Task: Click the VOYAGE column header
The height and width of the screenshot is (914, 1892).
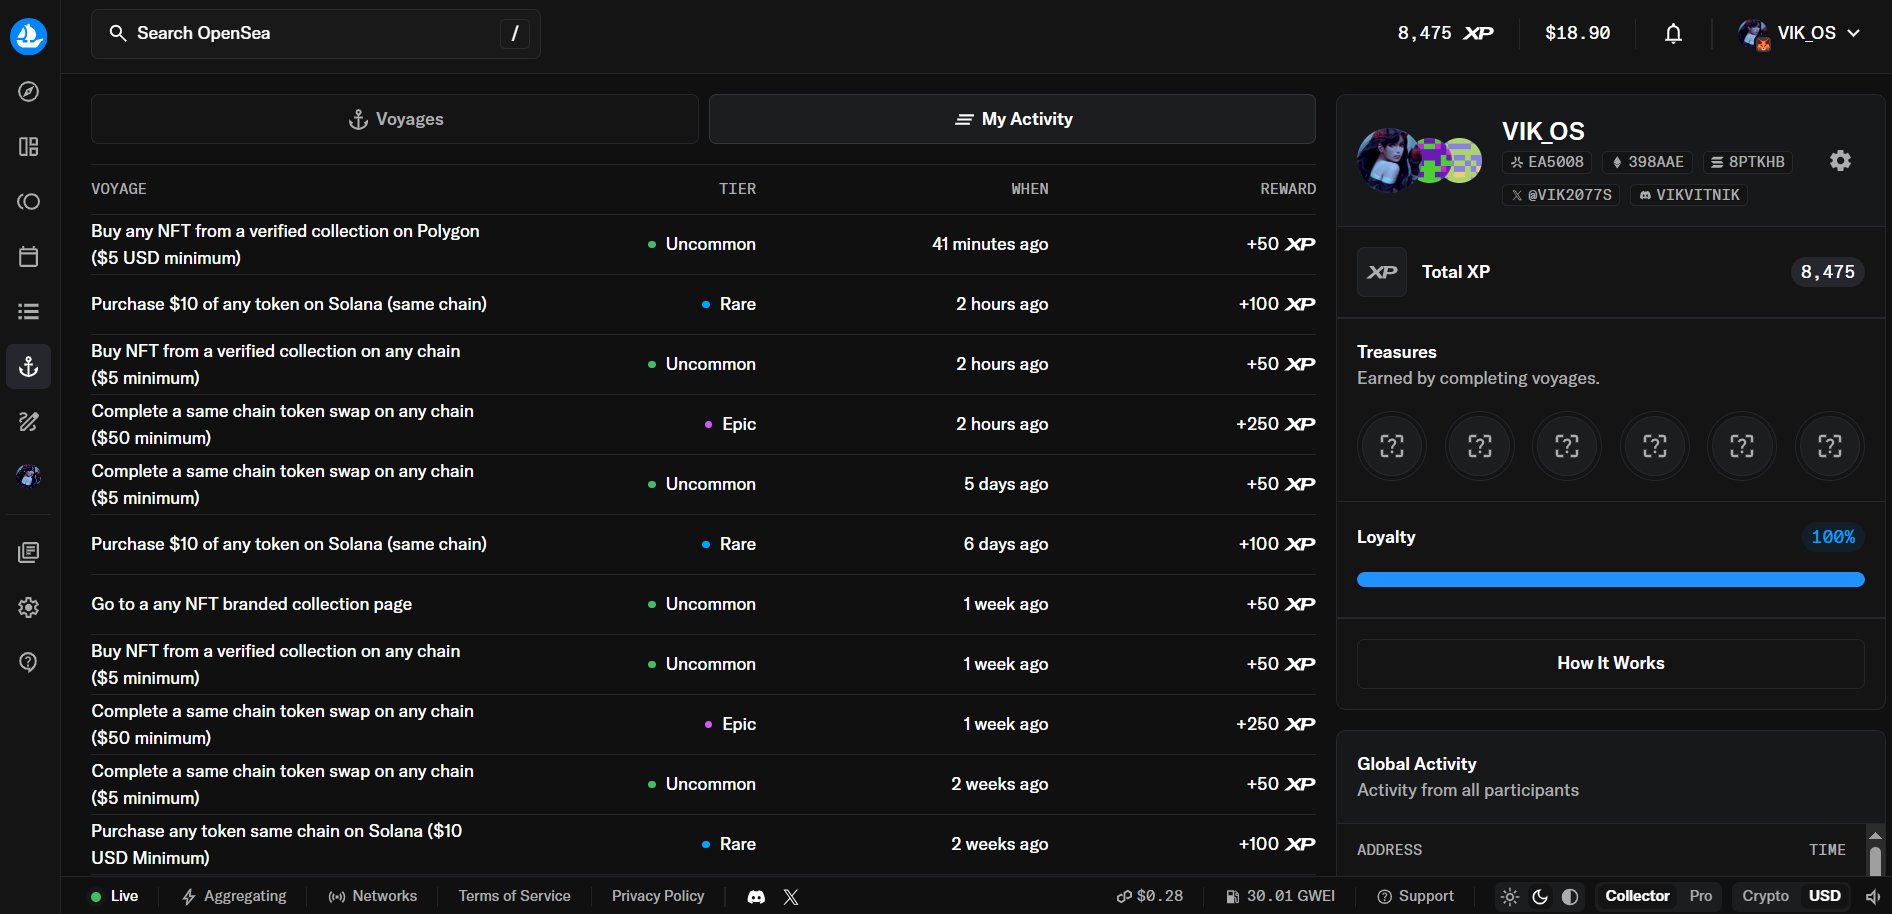Action: click(119, 189)
